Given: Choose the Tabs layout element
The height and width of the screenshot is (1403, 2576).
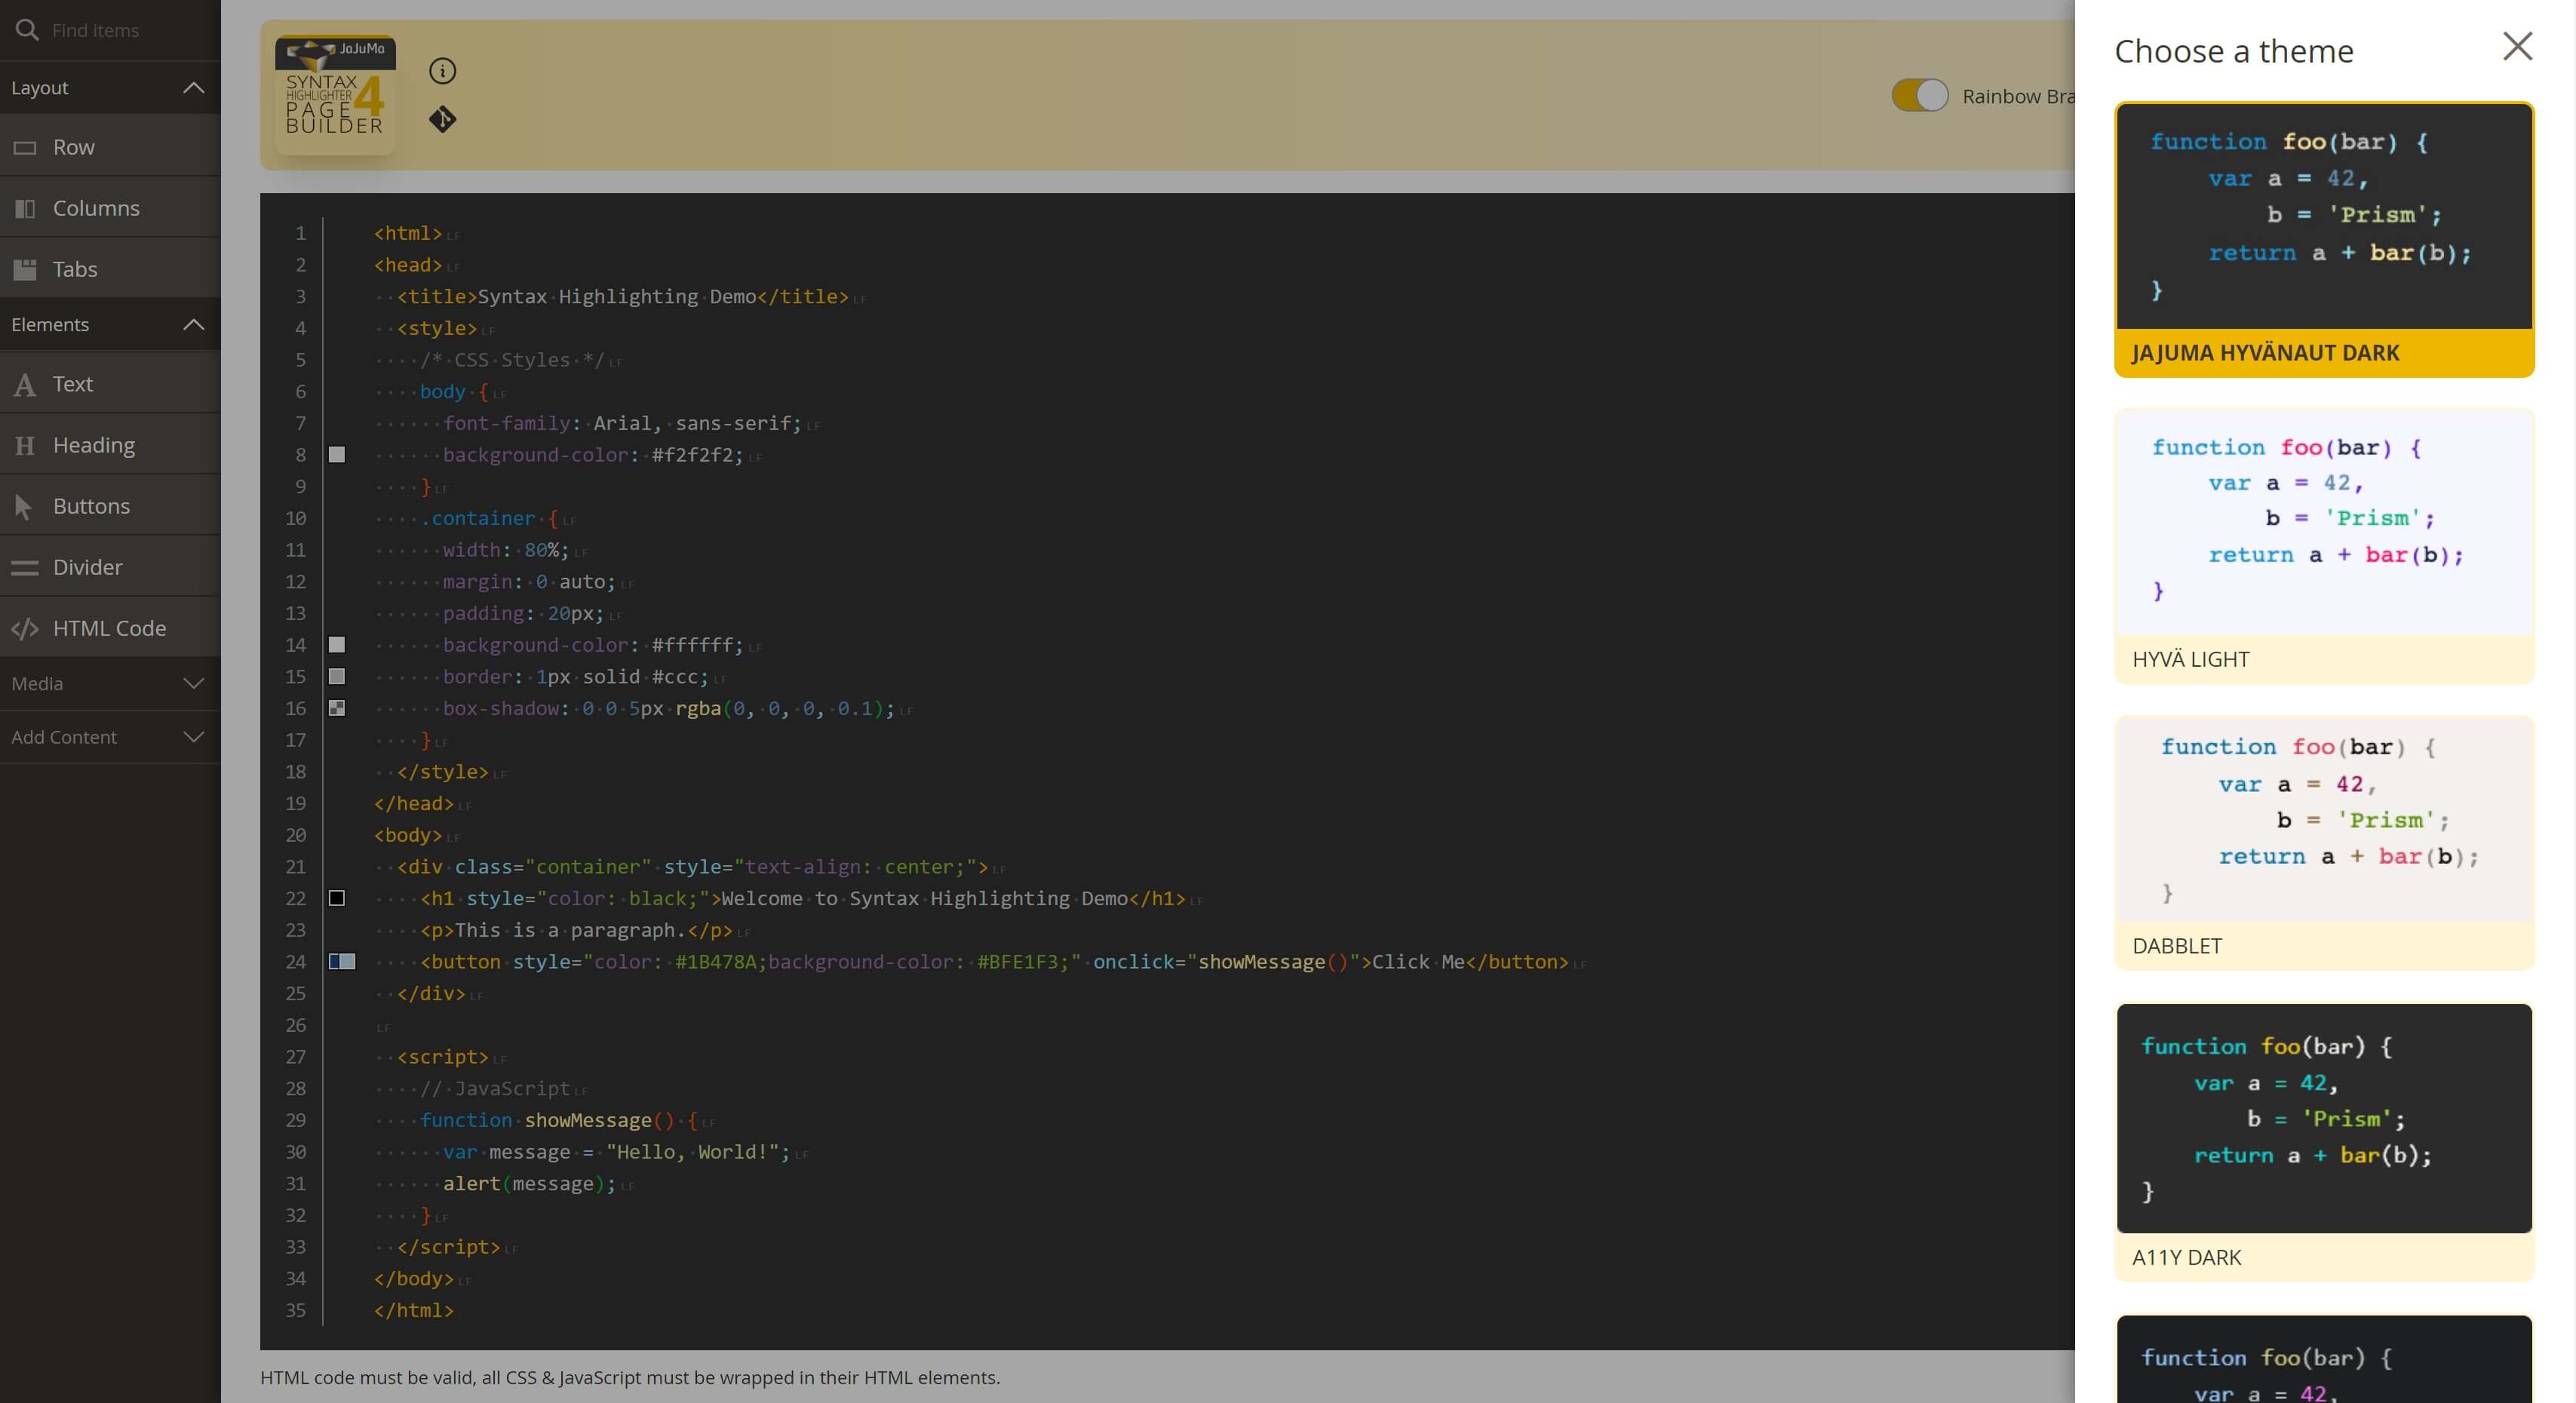Looking at the screenshot, I should point(75,269).
